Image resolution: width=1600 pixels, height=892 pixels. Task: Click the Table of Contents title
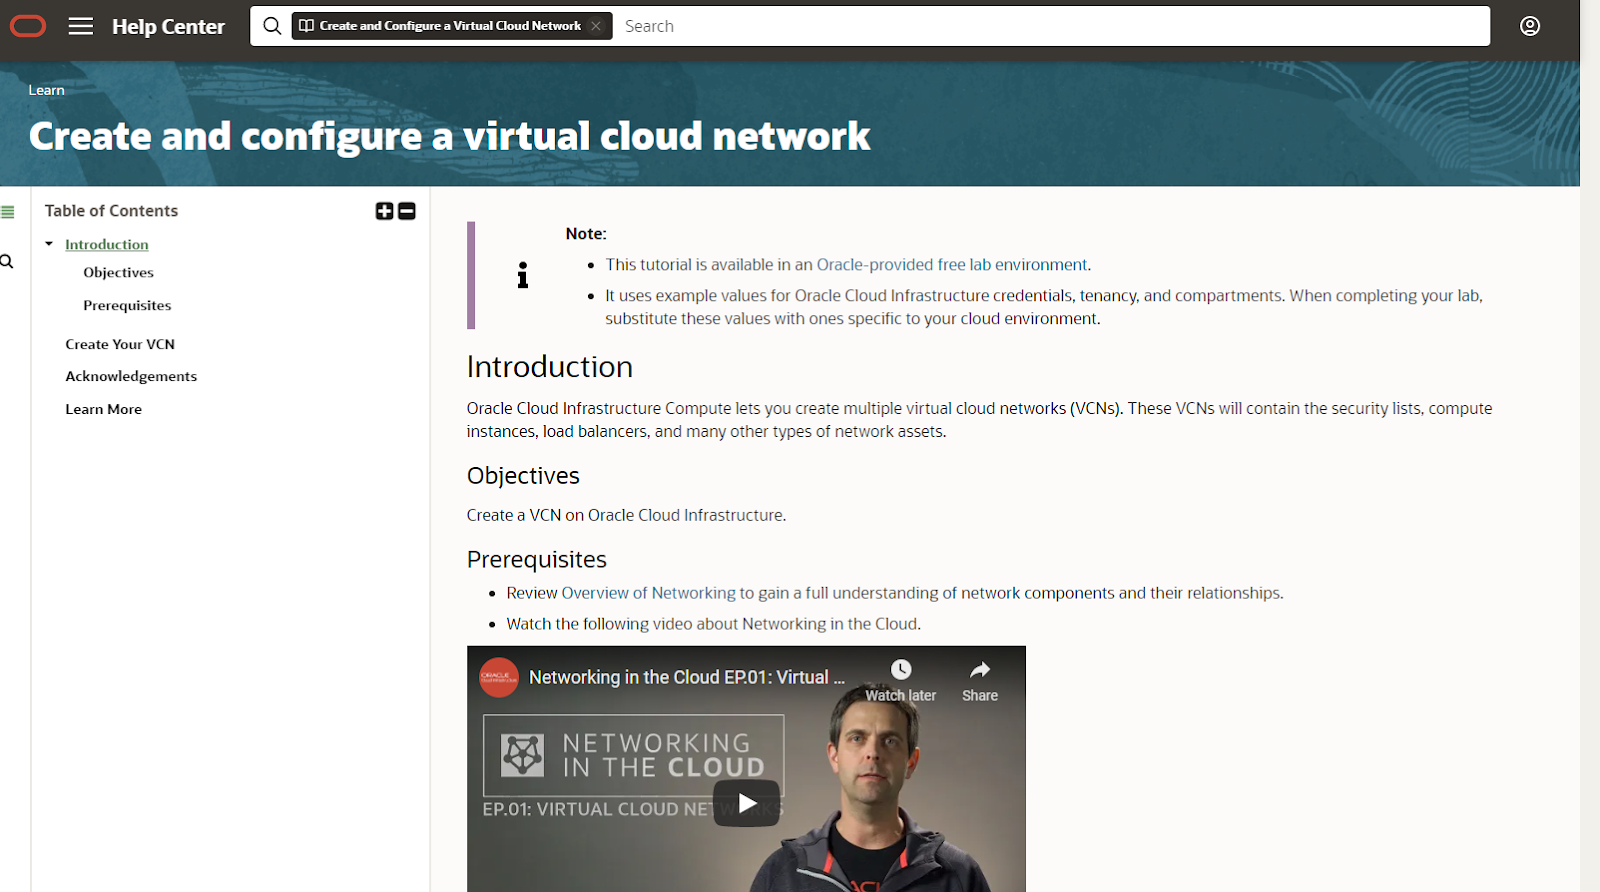click(x=111, y=211)
